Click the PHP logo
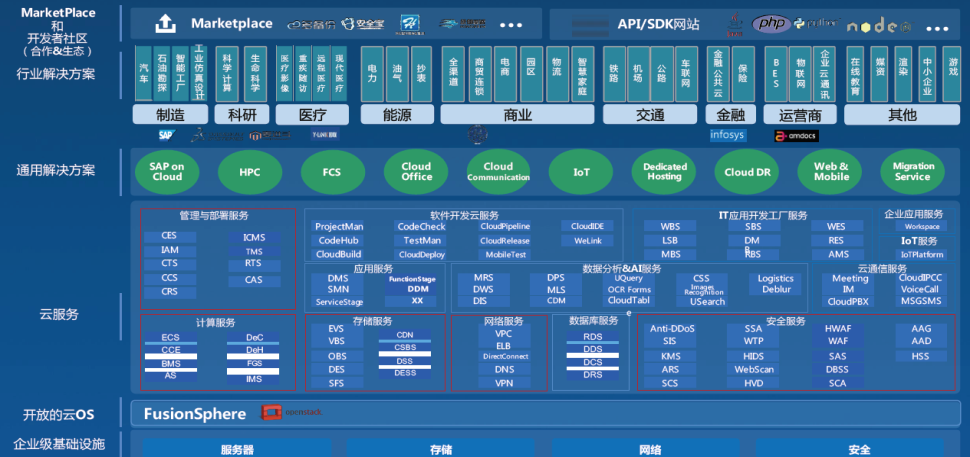 click(x=771, y=23)
